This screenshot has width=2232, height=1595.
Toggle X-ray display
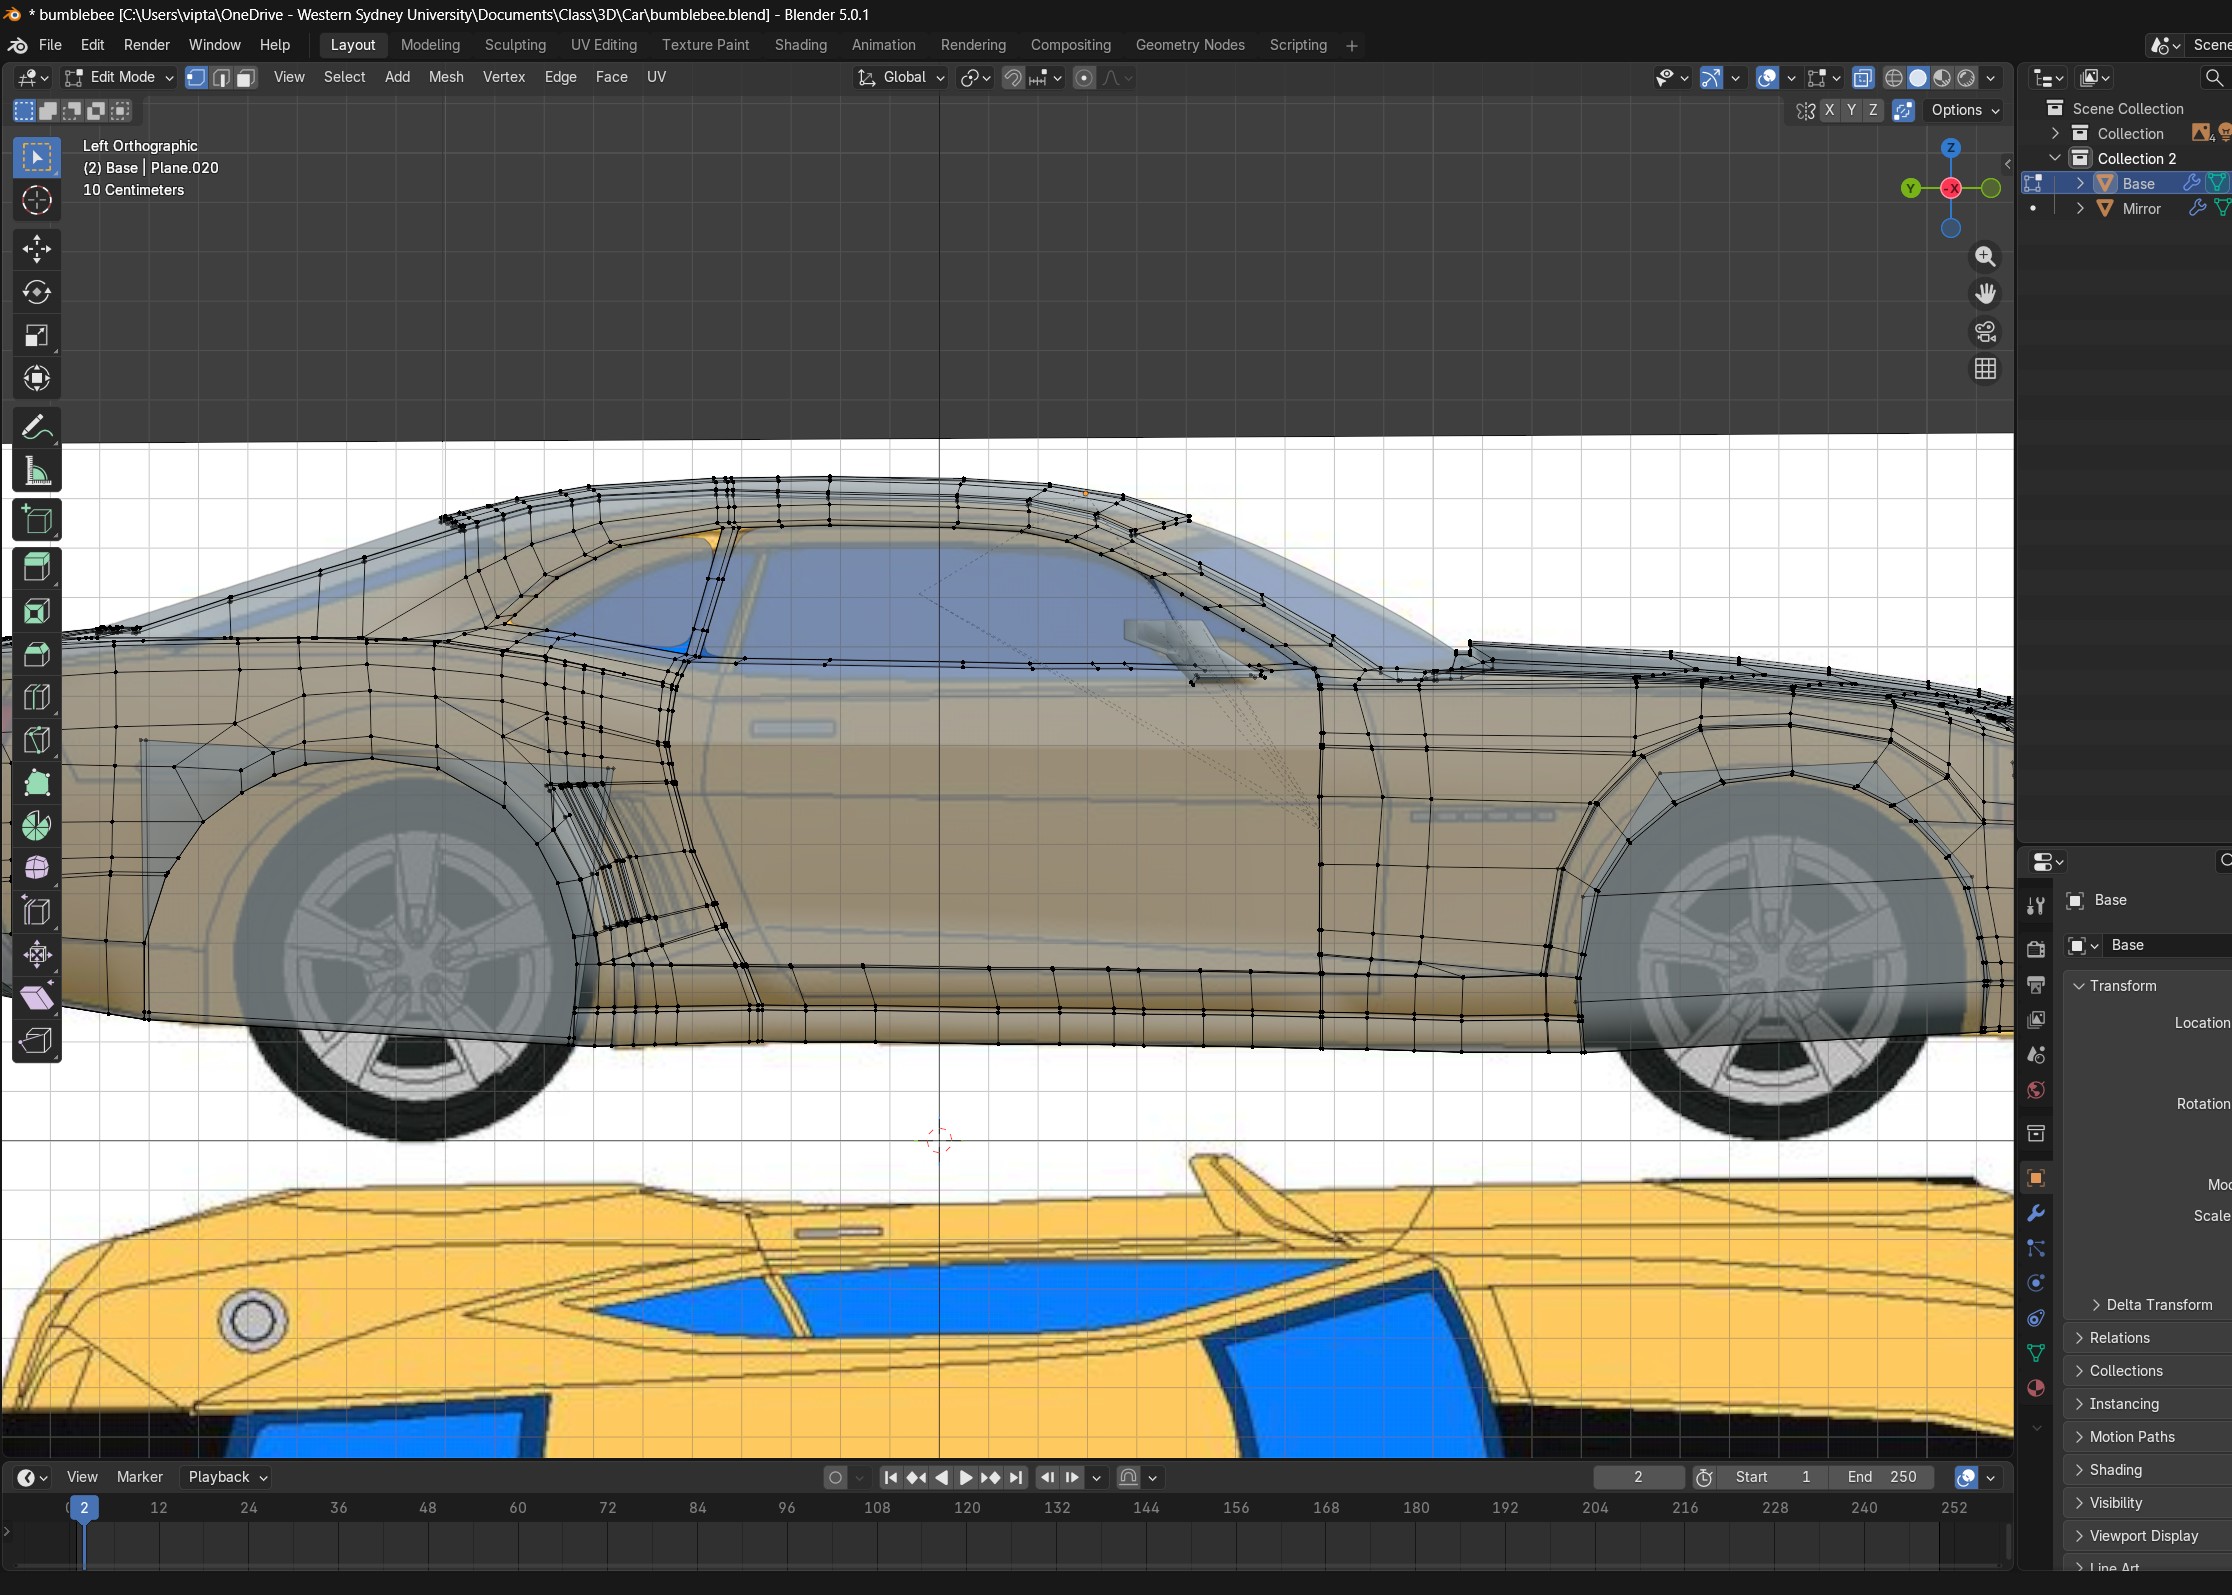pos(1863,78)
